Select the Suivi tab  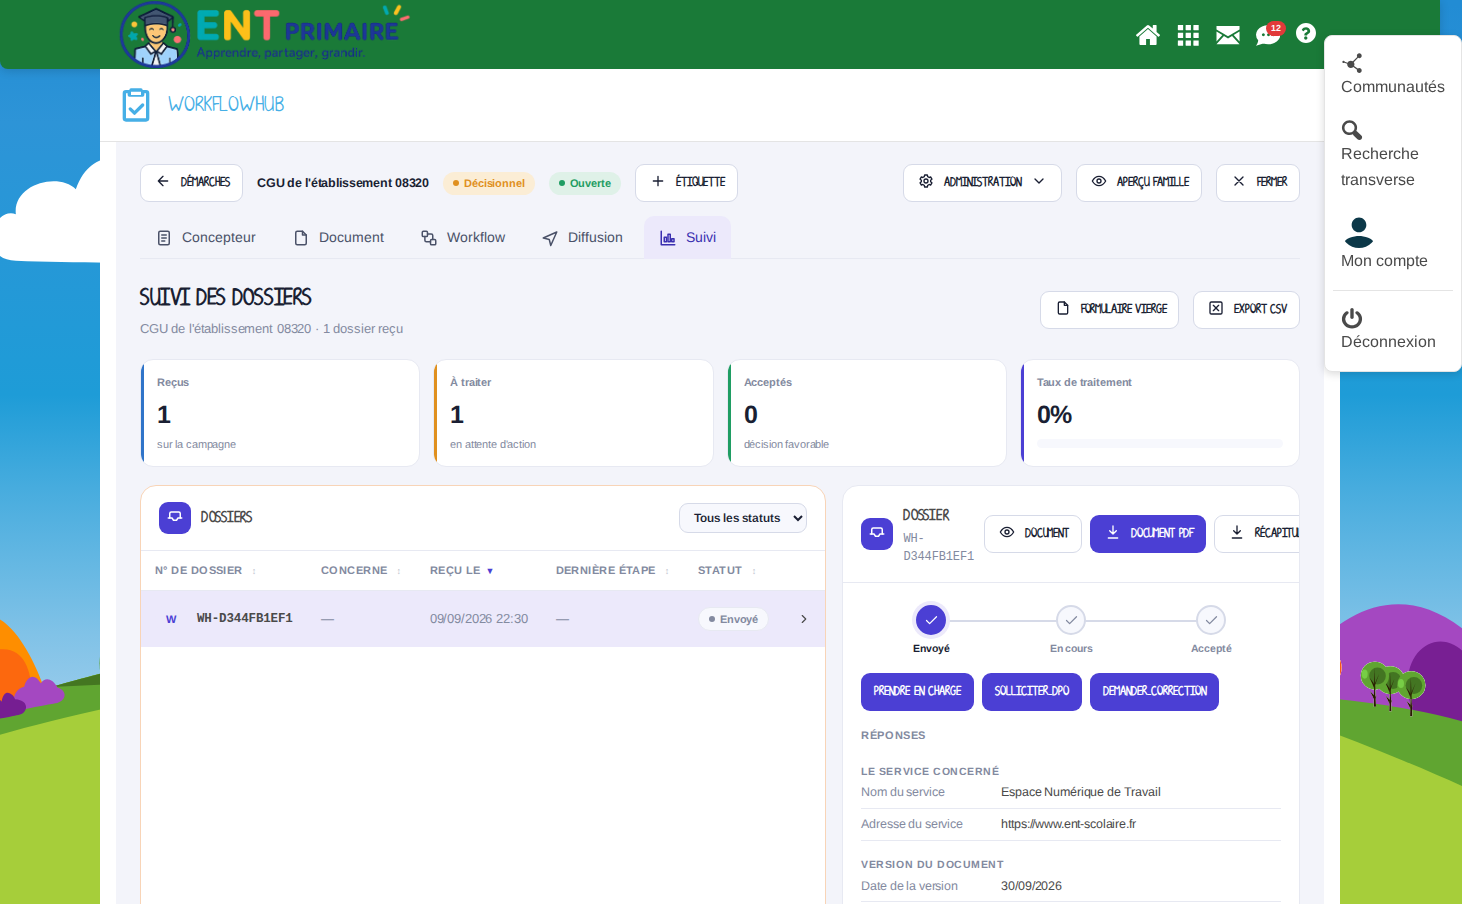pos(688,238)
